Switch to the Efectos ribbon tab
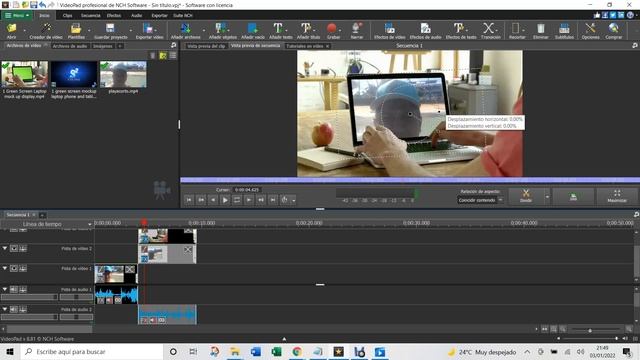 point(114,16)
